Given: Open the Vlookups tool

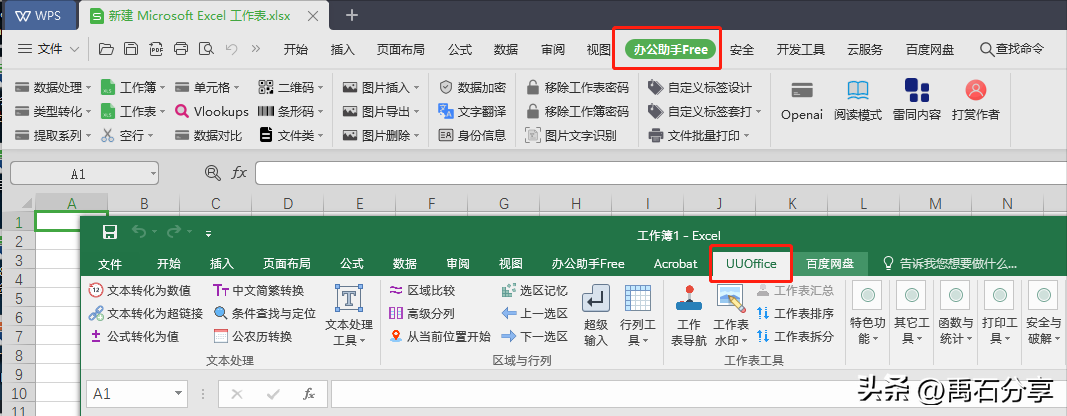Looking at the screenshot, I should point(212,111).
